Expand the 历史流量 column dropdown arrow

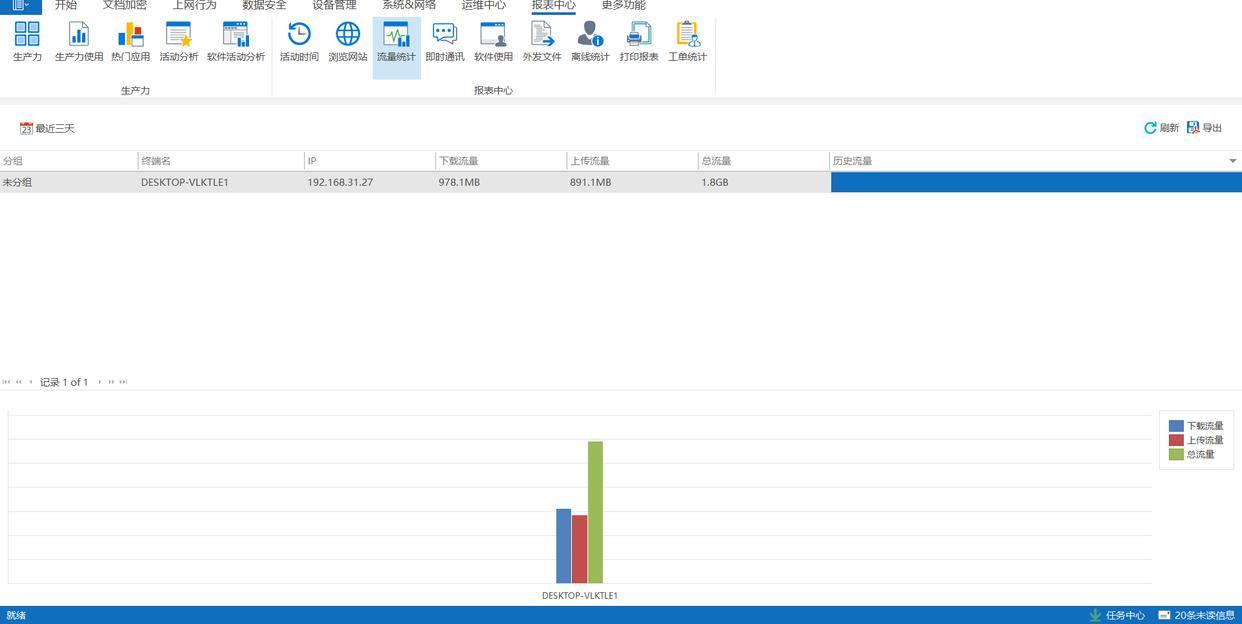point(1232,161)
